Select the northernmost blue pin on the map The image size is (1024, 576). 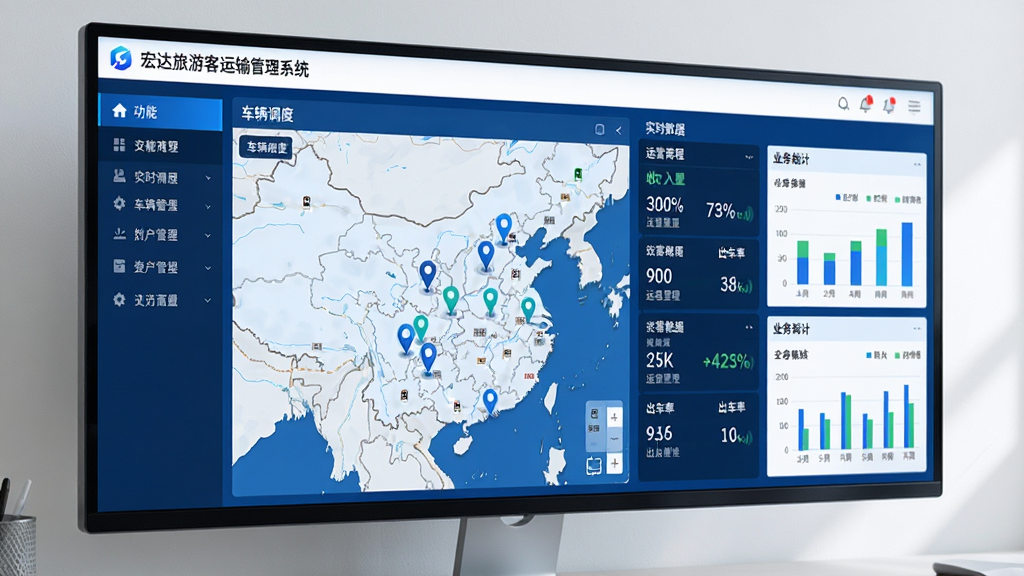click(504, 229)
